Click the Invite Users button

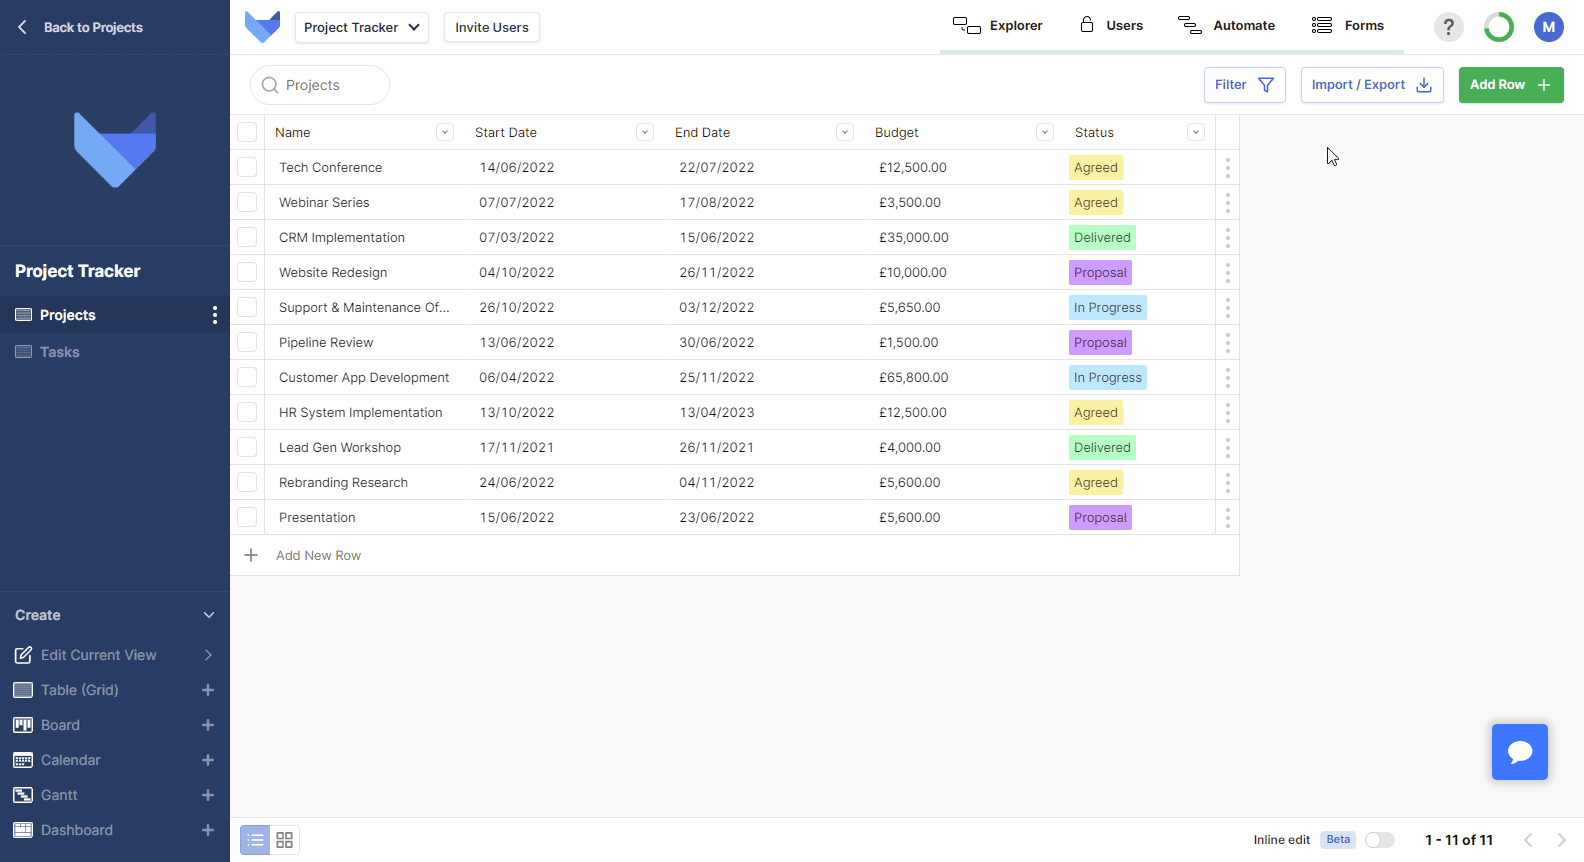point(491,27)
